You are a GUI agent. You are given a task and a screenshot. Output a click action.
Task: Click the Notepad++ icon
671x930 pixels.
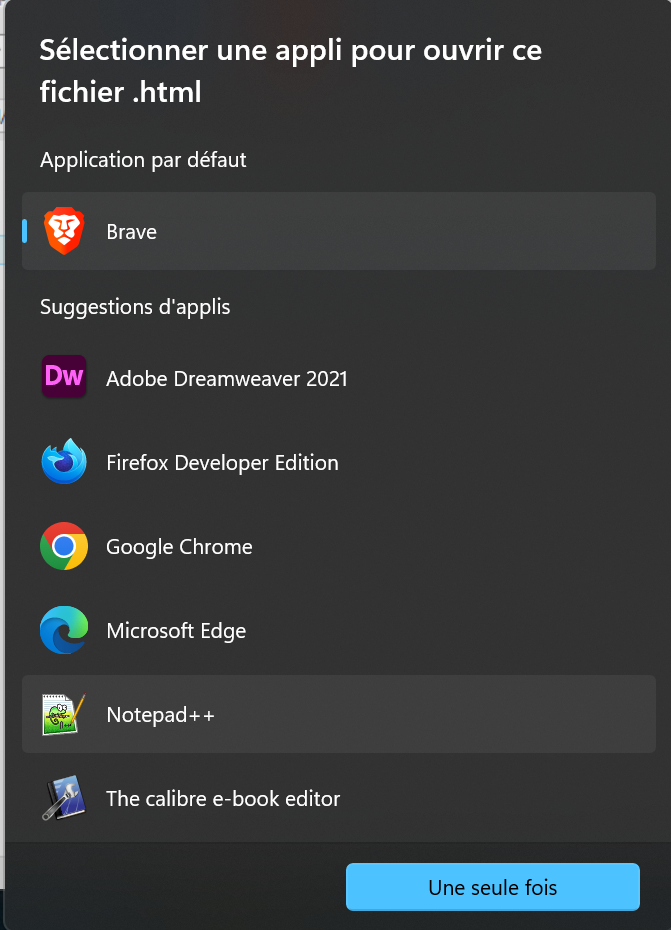[64, 714]
